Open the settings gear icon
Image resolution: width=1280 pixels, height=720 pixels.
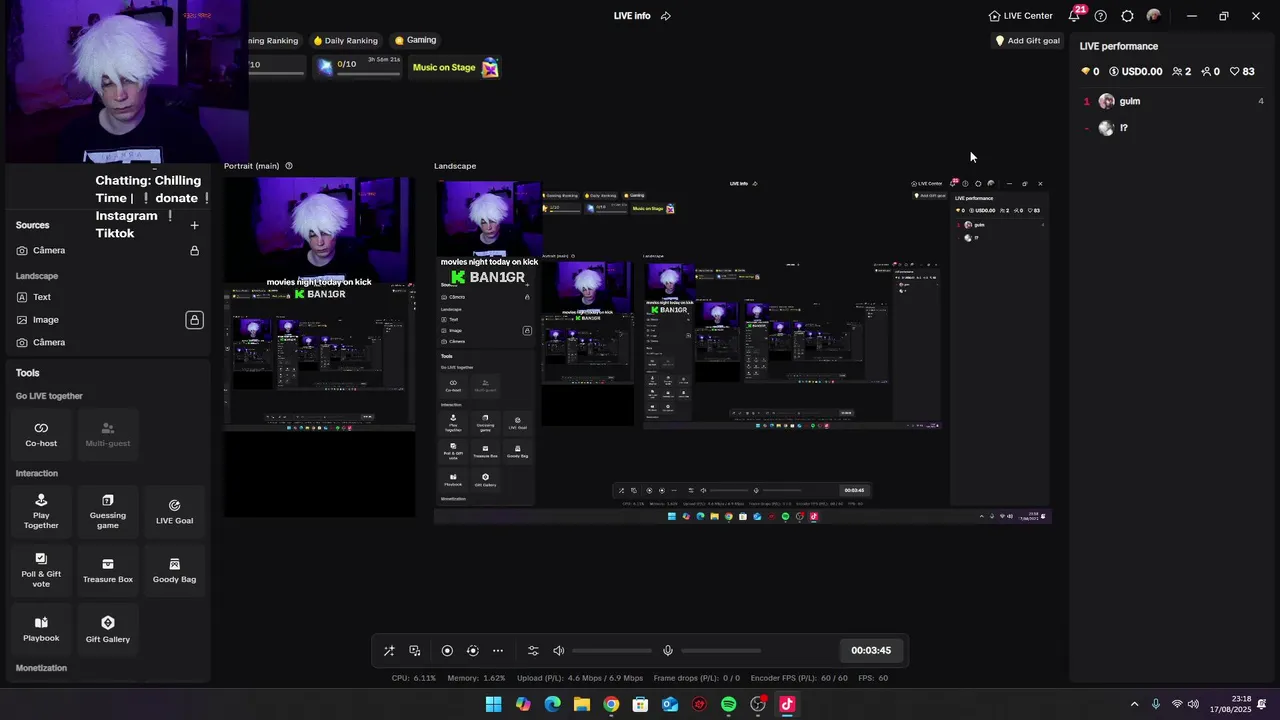click(x=1127, y=16)
